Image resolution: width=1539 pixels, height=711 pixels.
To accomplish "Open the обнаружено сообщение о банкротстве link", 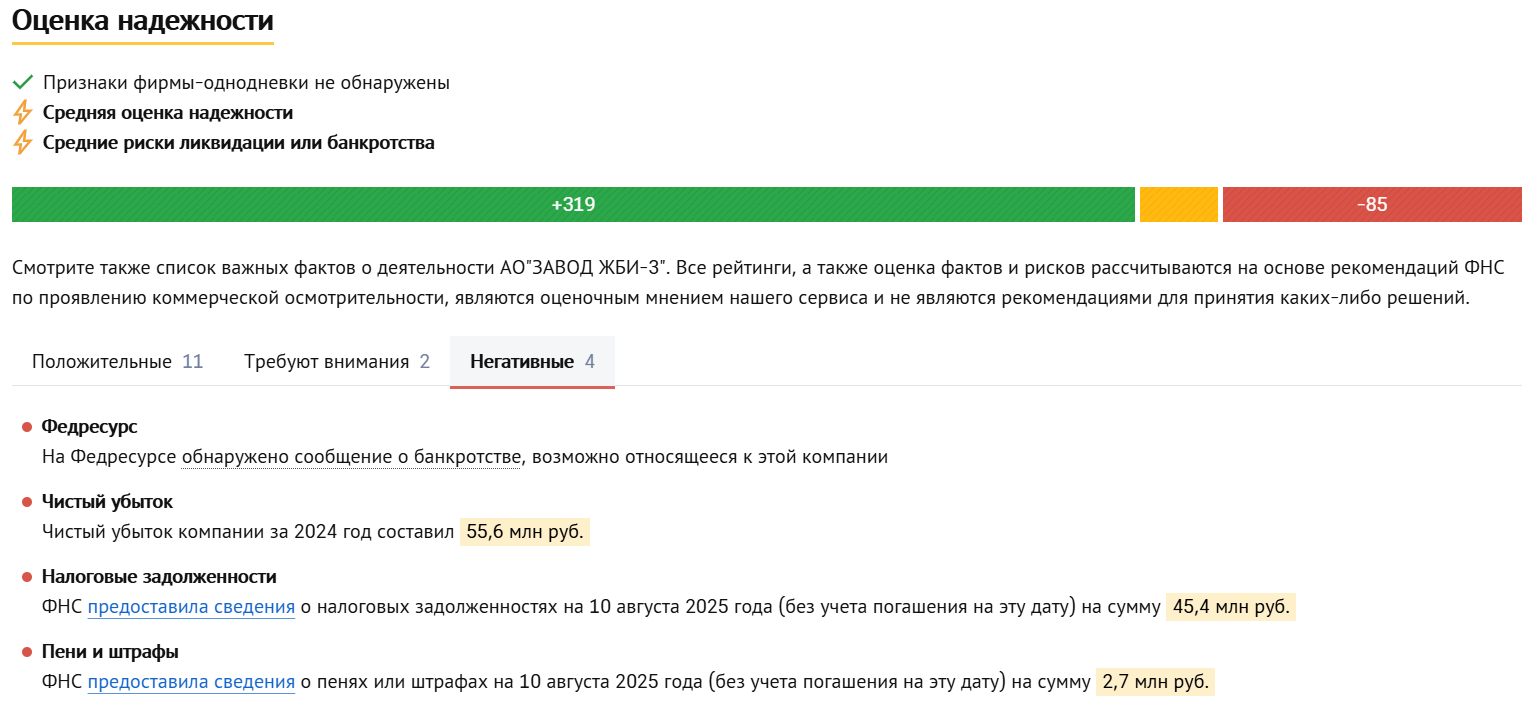I will 351,457.
